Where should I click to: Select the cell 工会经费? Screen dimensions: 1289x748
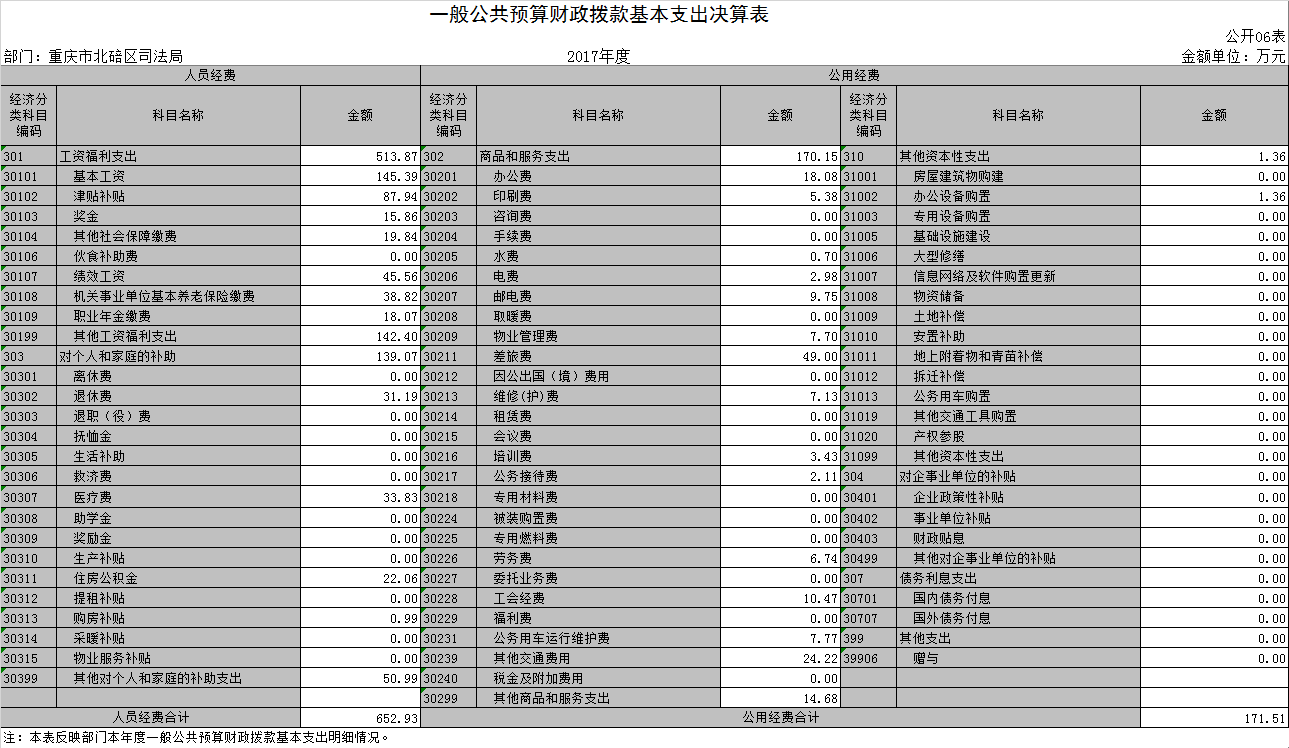[x=598, y=598]
